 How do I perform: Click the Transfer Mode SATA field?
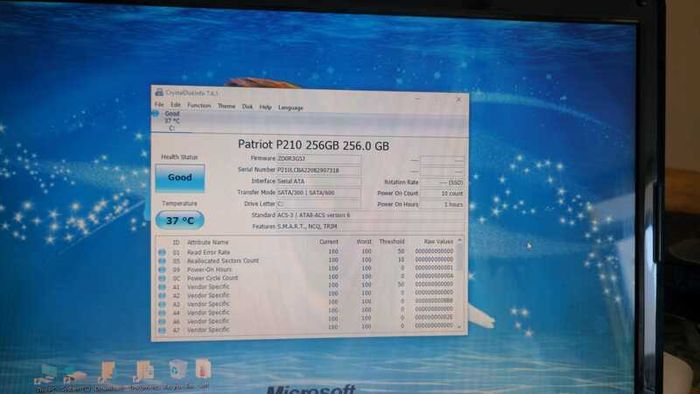318,193
